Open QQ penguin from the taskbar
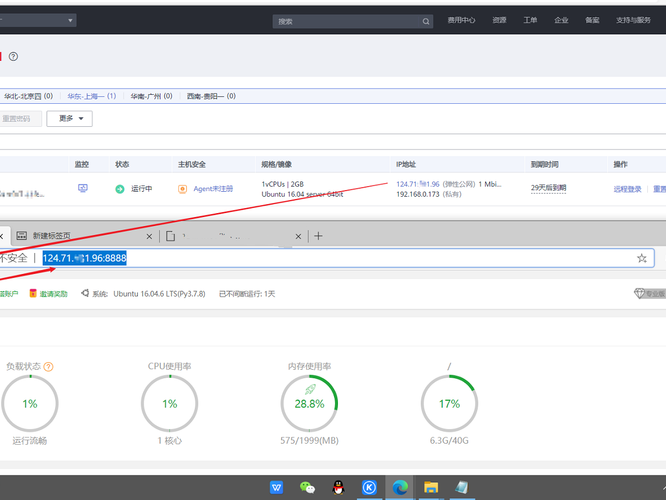Viewport: 666px width, 500px height. coord(338,487)
